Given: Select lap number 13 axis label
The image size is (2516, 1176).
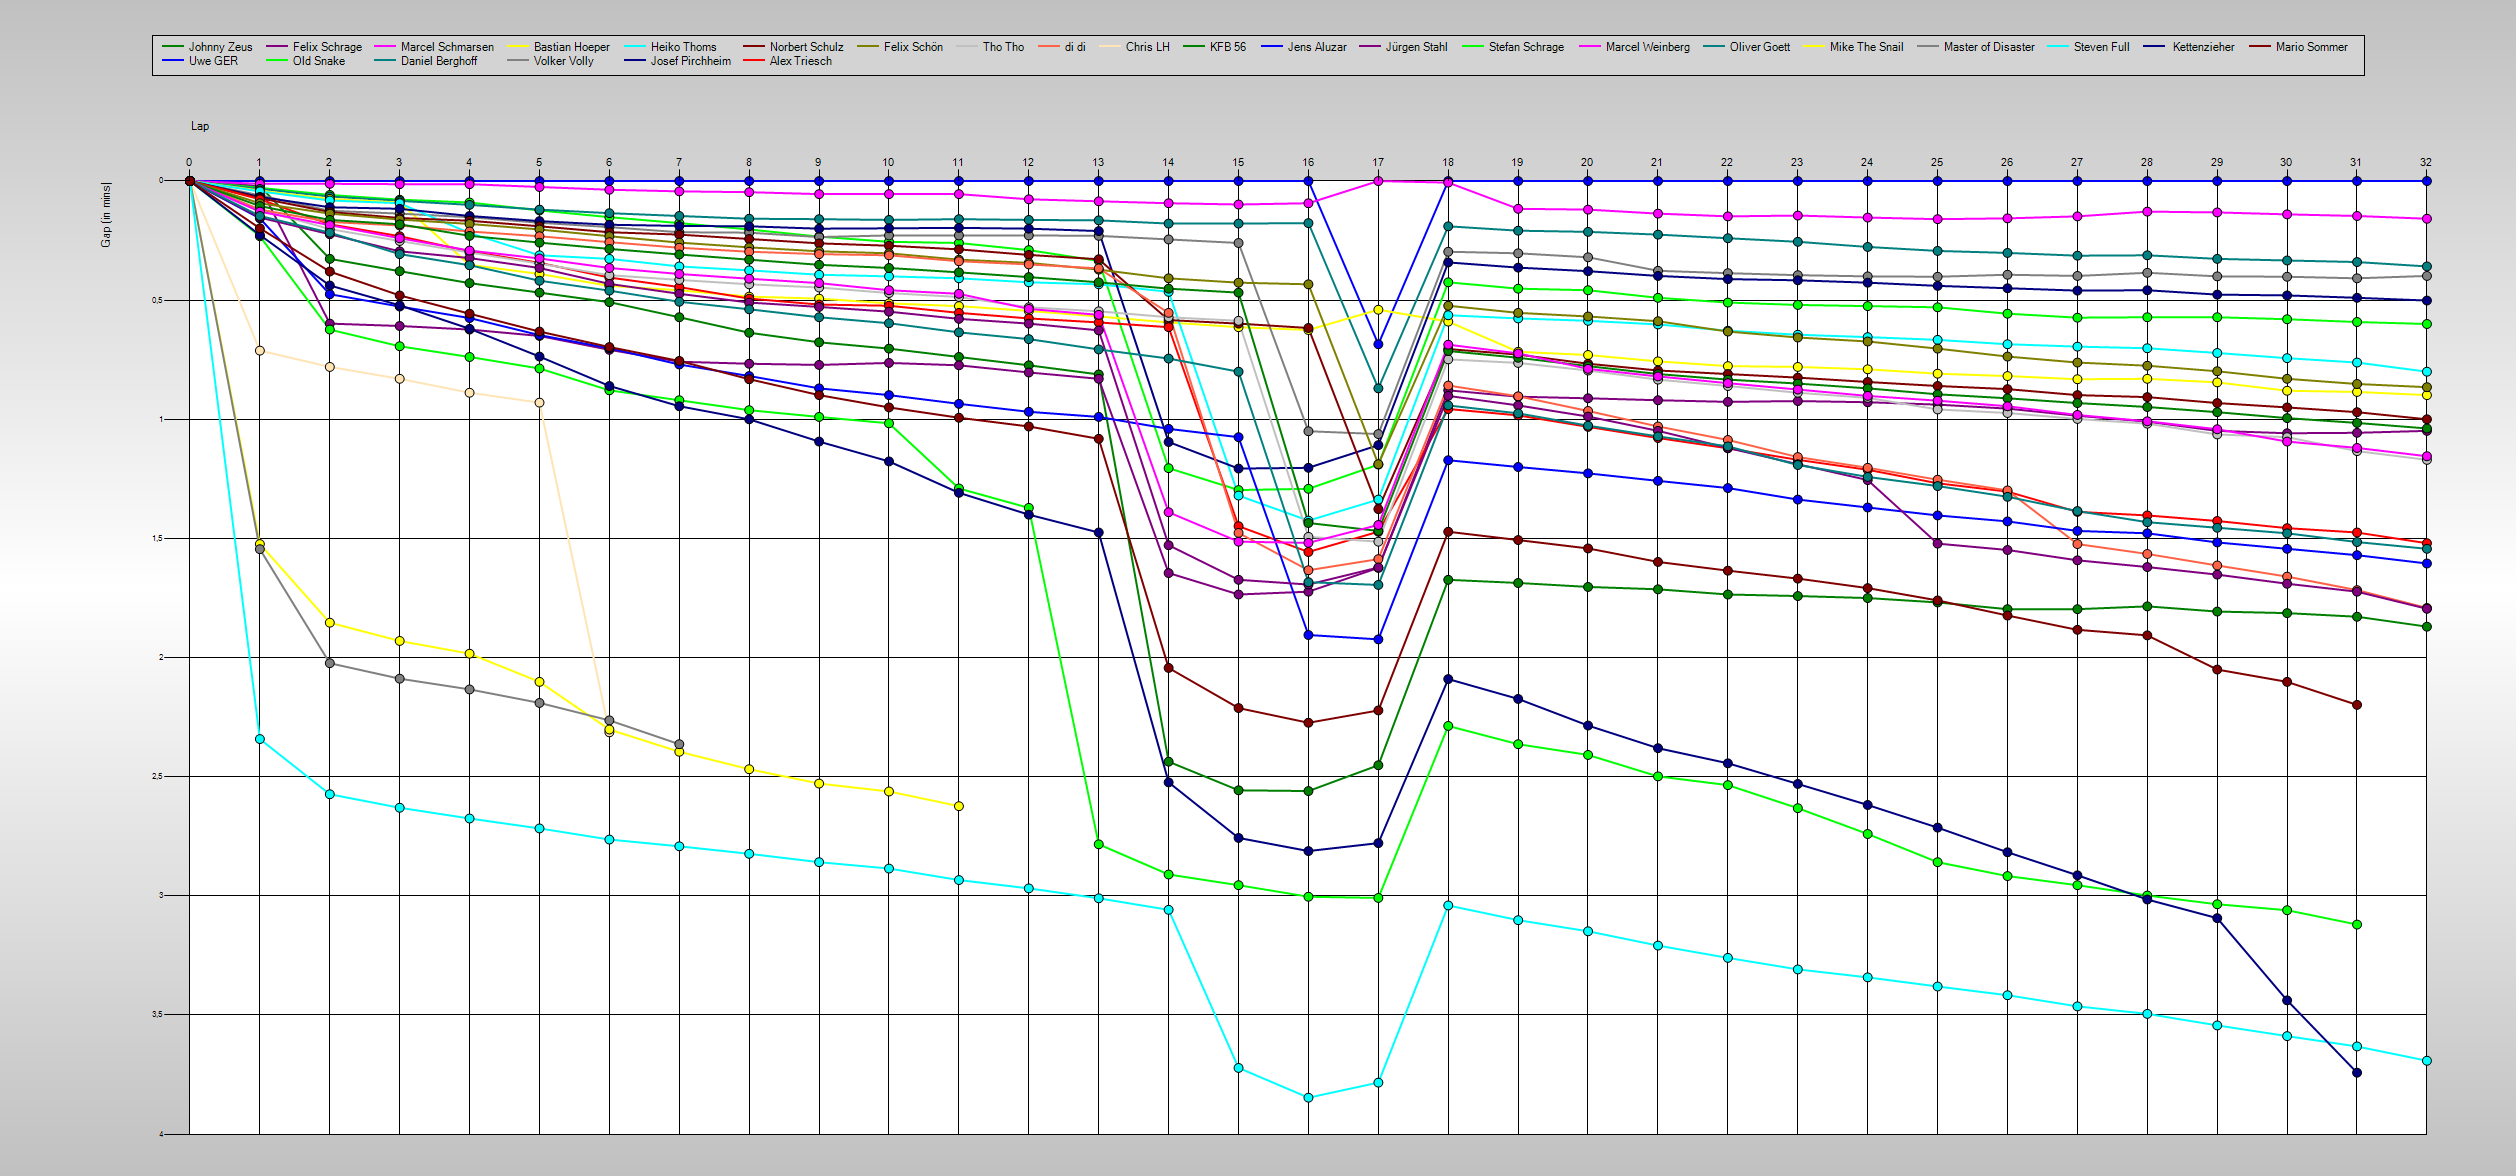Looking at the screenshot, I should (x=1098, y=162).
